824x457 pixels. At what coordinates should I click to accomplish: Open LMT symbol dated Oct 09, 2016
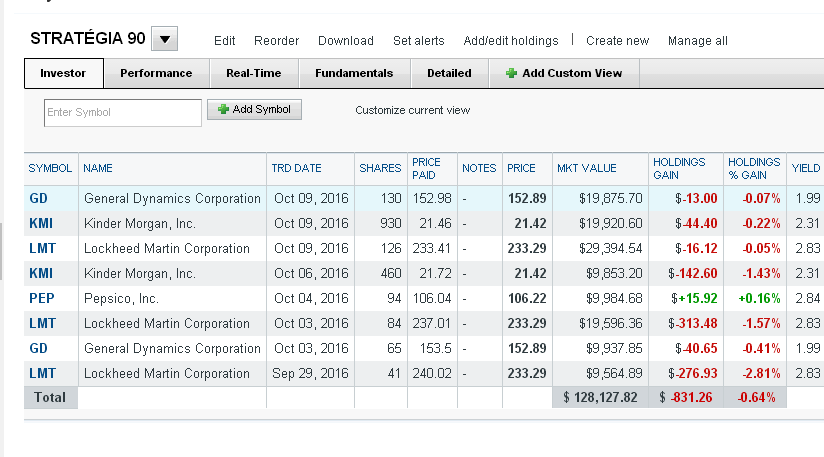[x=43, y=248]
